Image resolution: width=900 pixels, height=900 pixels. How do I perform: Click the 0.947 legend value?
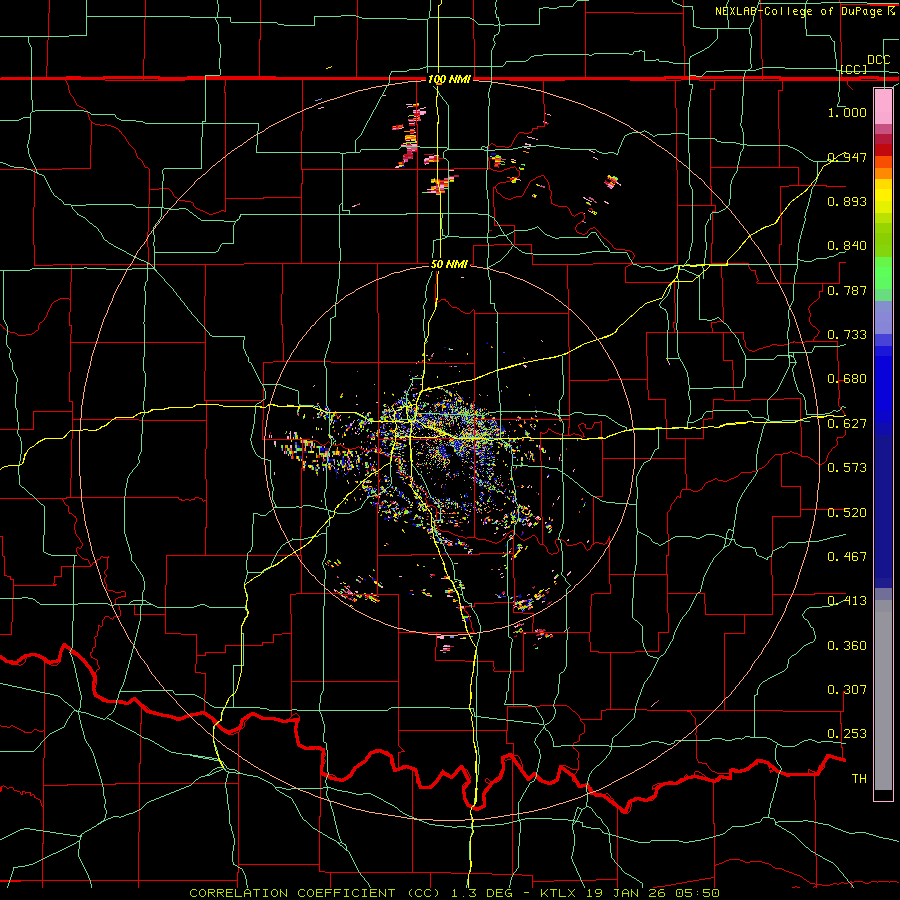[x=847, y=157]
